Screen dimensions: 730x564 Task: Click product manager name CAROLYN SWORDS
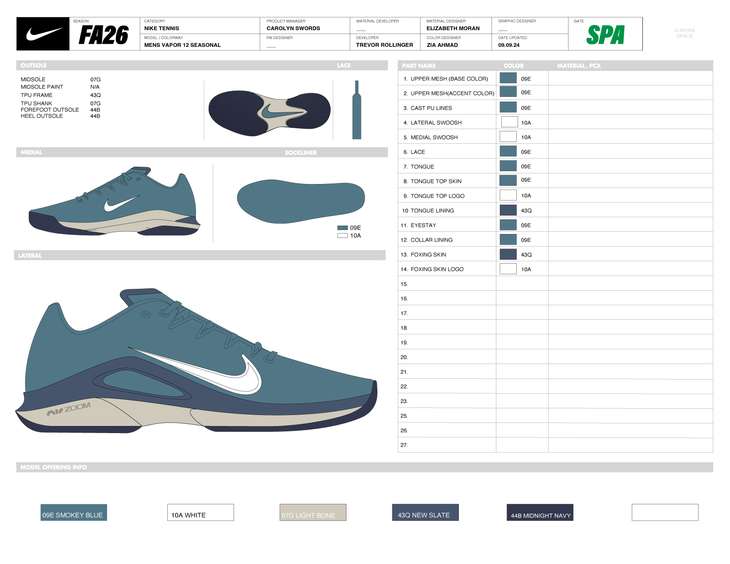click(x=293, y=28)
